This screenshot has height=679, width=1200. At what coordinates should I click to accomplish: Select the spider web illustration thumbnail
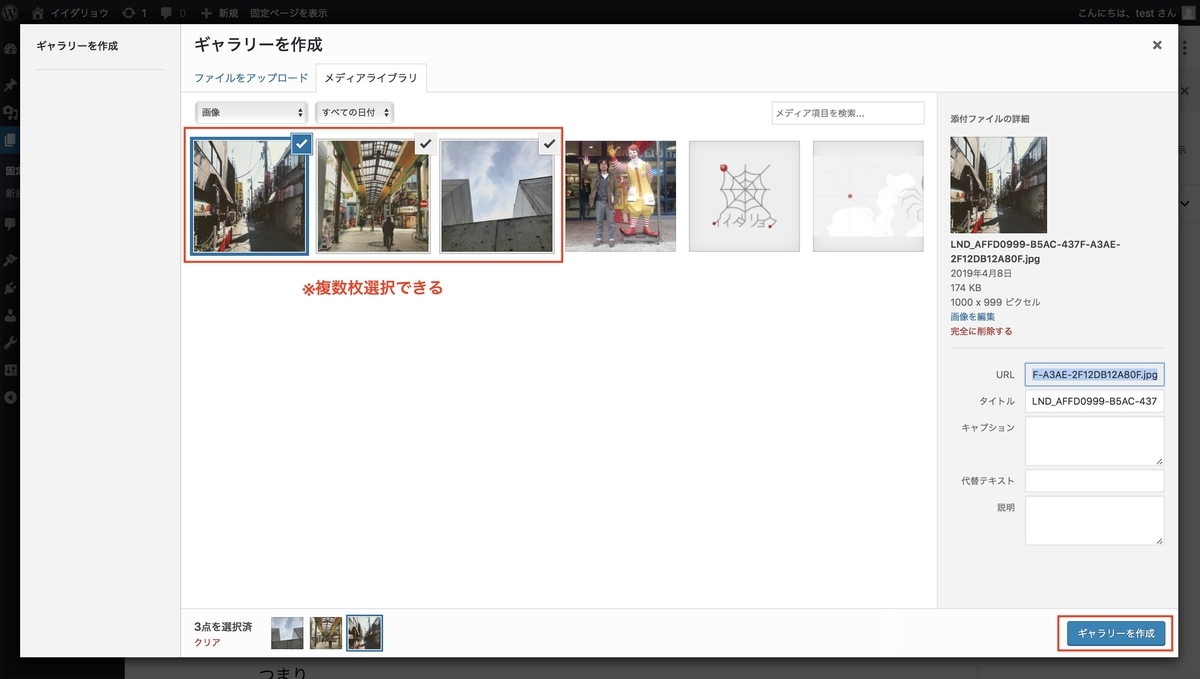[744, 196]
